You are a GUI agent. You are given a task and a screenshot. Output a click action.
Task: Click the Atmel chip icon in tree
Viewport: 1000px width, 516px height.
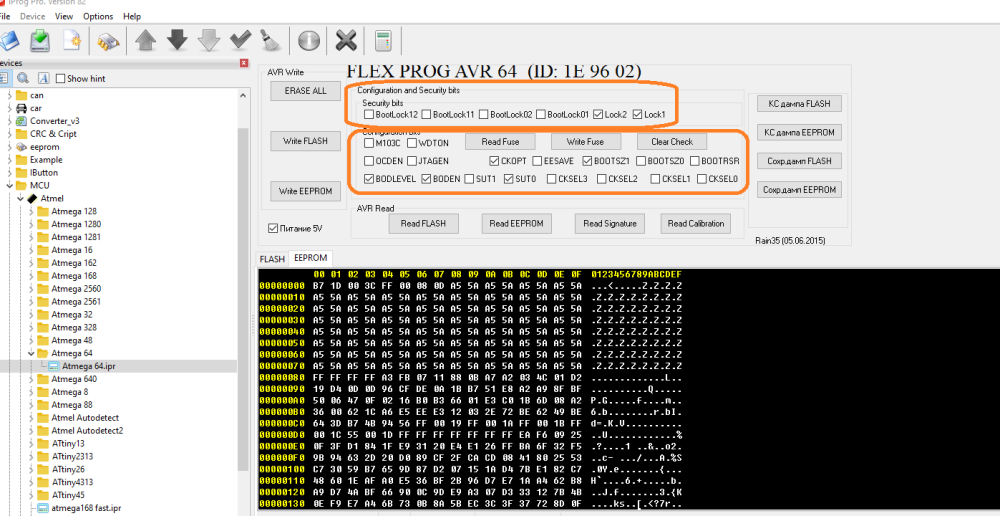(x=32, y=198)
